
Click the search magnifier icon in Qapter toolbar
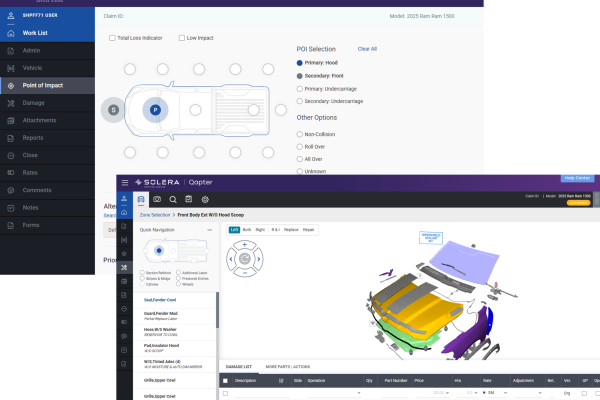pos(173,199)
